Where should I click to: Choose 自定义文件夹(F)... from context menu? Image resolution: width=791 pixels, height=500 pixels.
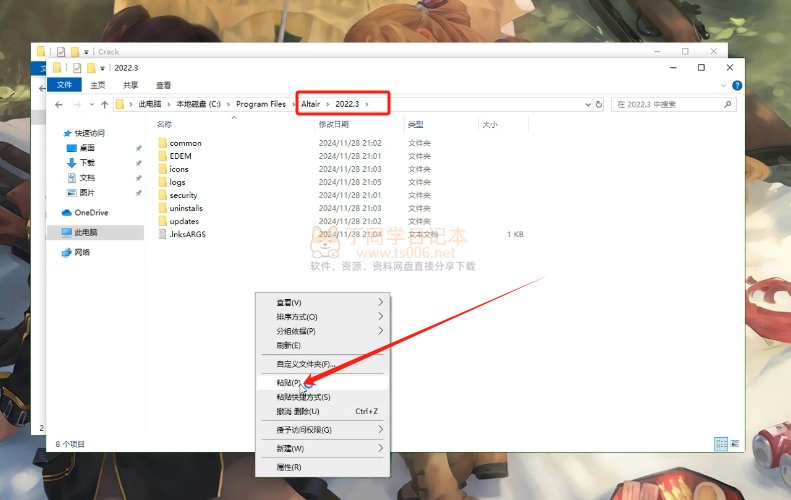[322, 364]
